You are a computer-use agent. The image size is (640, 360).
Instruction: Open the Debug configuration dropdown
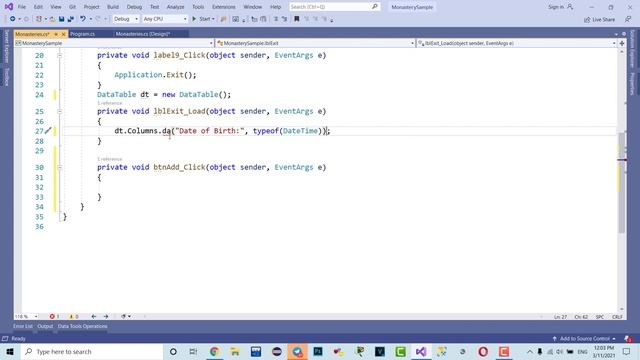[x=126, y=19]
